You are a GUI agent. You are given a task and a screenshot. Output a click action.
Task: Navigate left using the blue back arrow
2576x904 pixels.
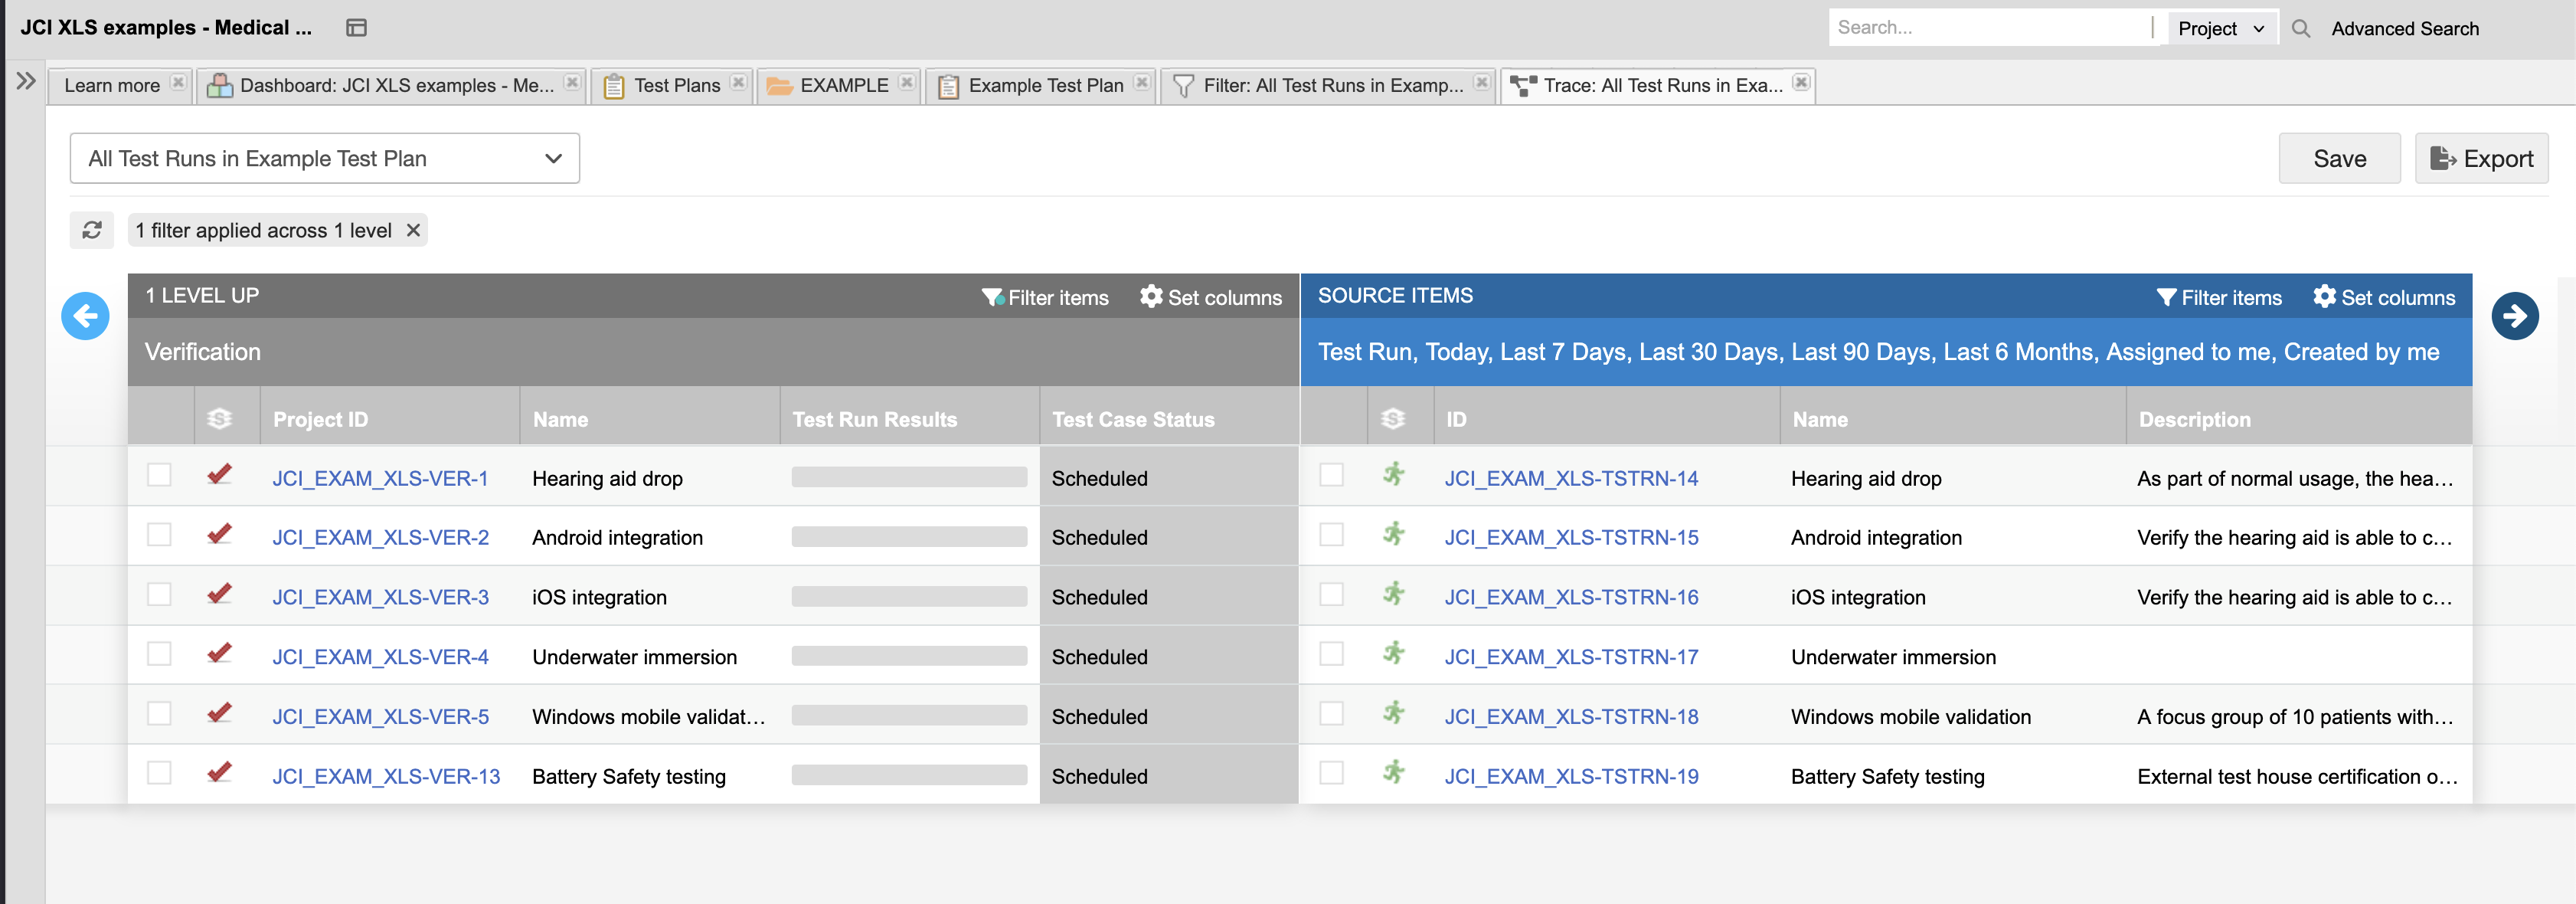click(85, 316)
